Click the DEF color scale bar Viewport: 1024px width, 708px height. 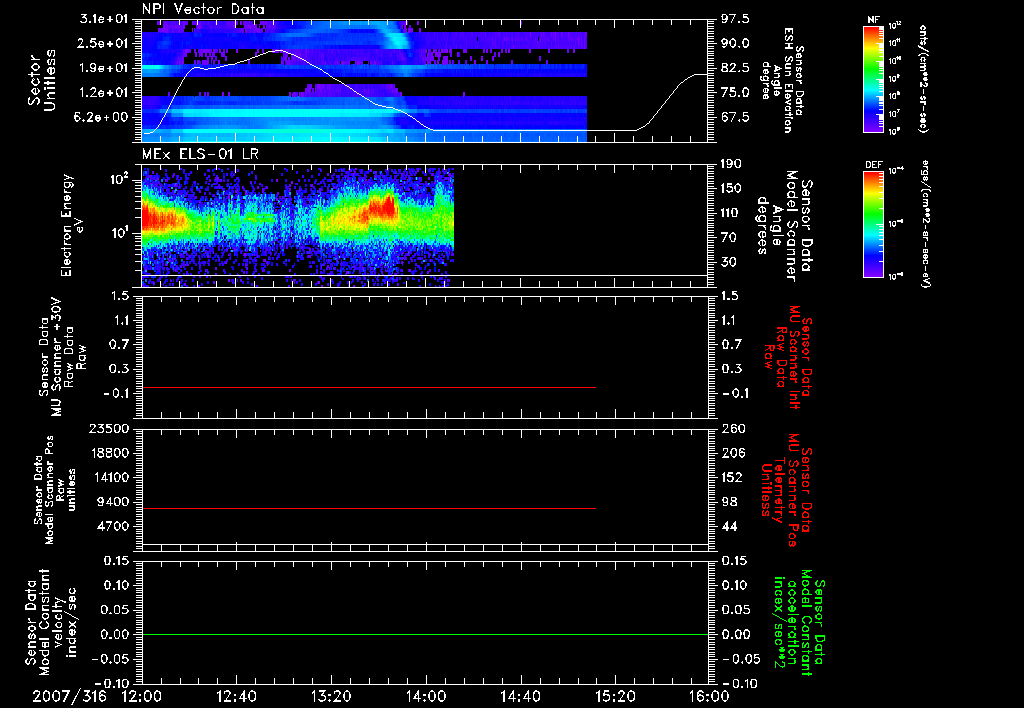873,224
